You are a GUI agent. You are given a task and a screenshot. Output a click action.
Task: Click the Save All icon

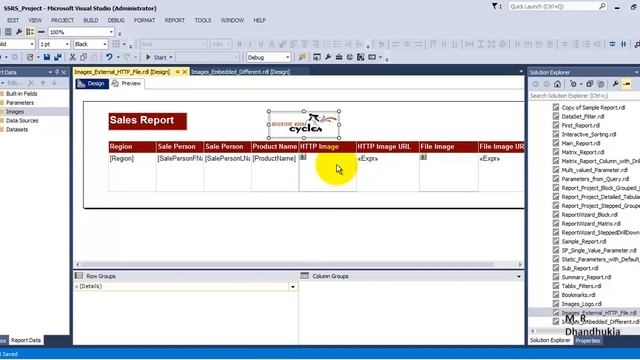tap(58, 57)
